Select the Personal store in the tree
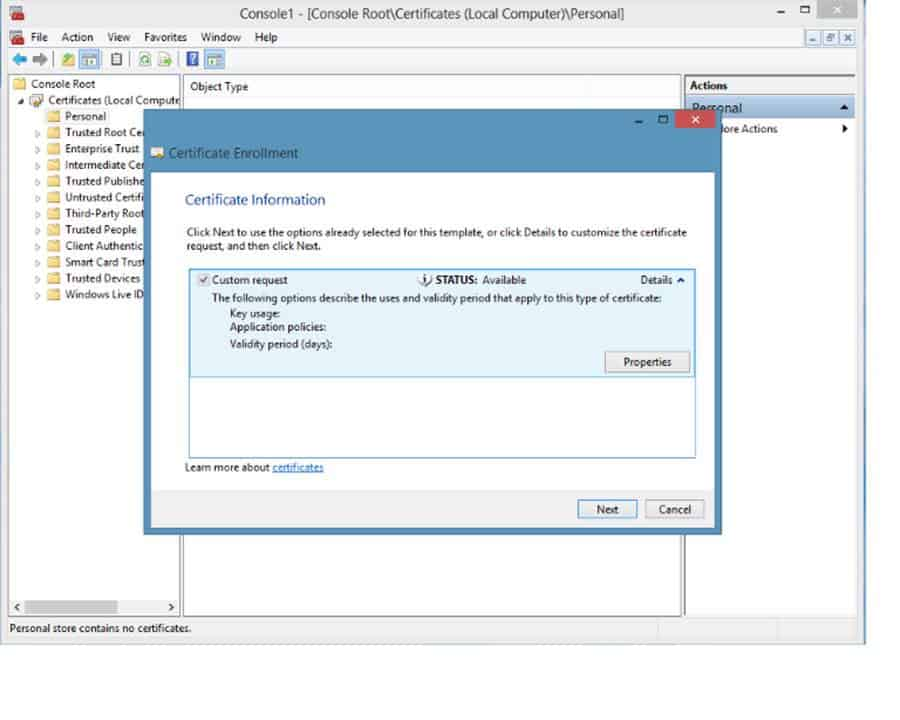 click(x=85, y=117)
